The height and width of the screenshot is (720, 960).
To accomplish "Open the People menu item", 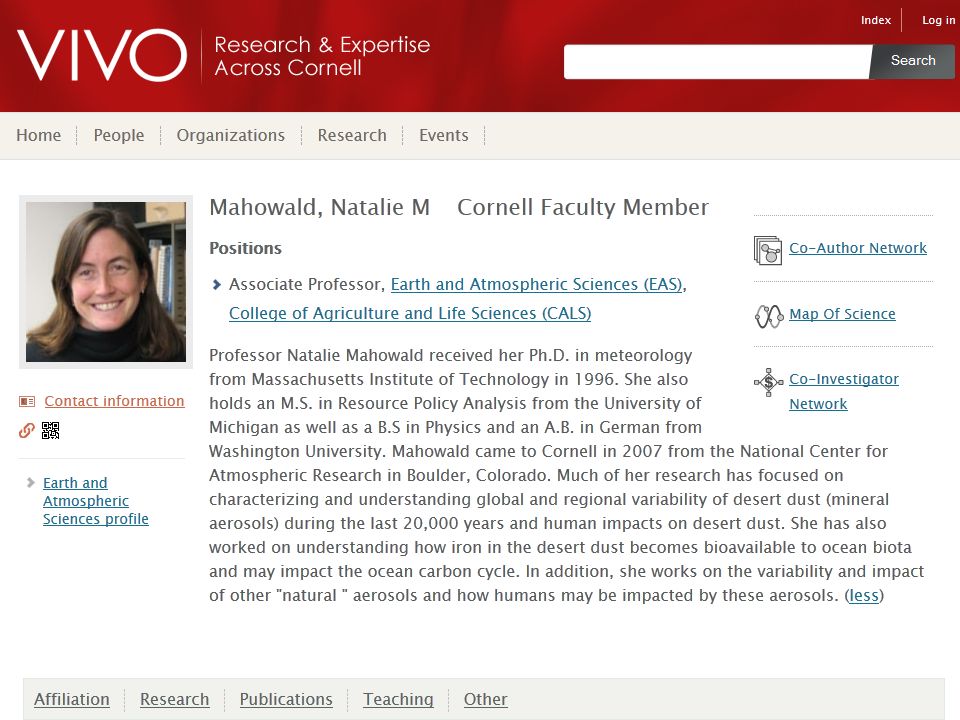I will coord(119,135).
